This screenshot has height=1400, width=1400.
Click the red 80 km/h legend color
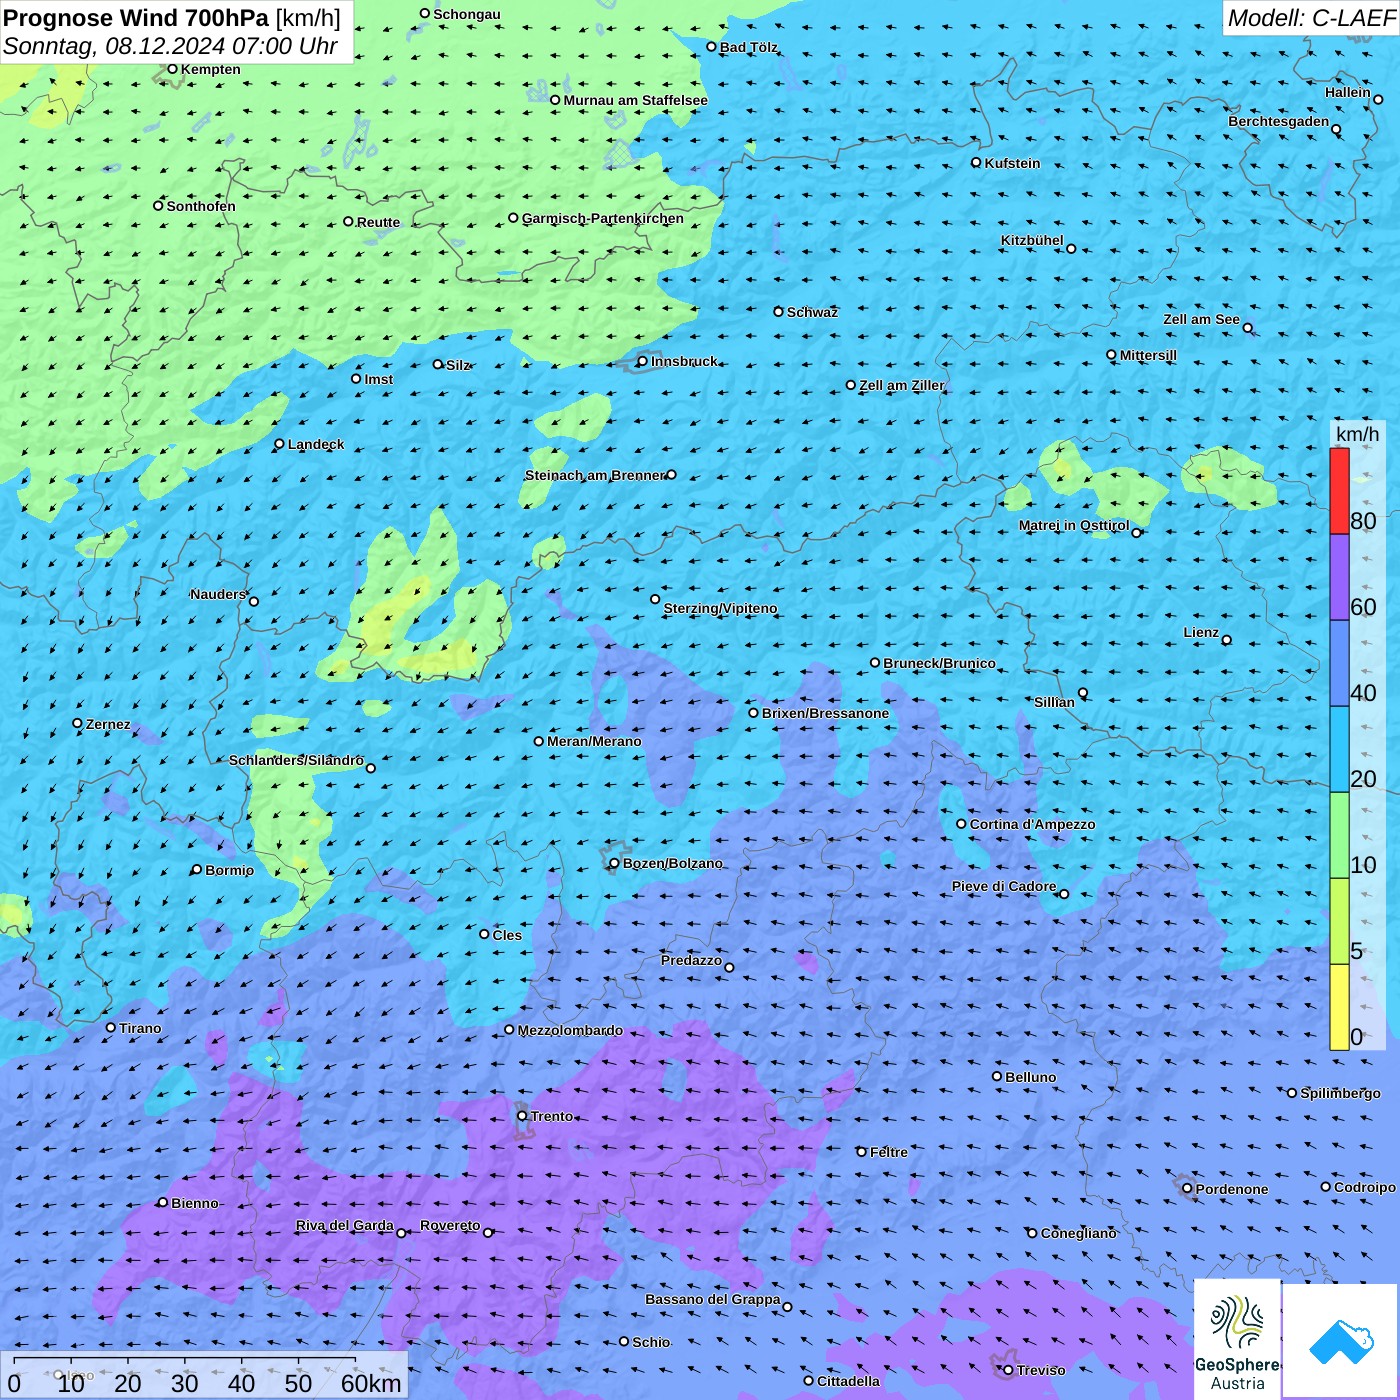(1339, 491)
